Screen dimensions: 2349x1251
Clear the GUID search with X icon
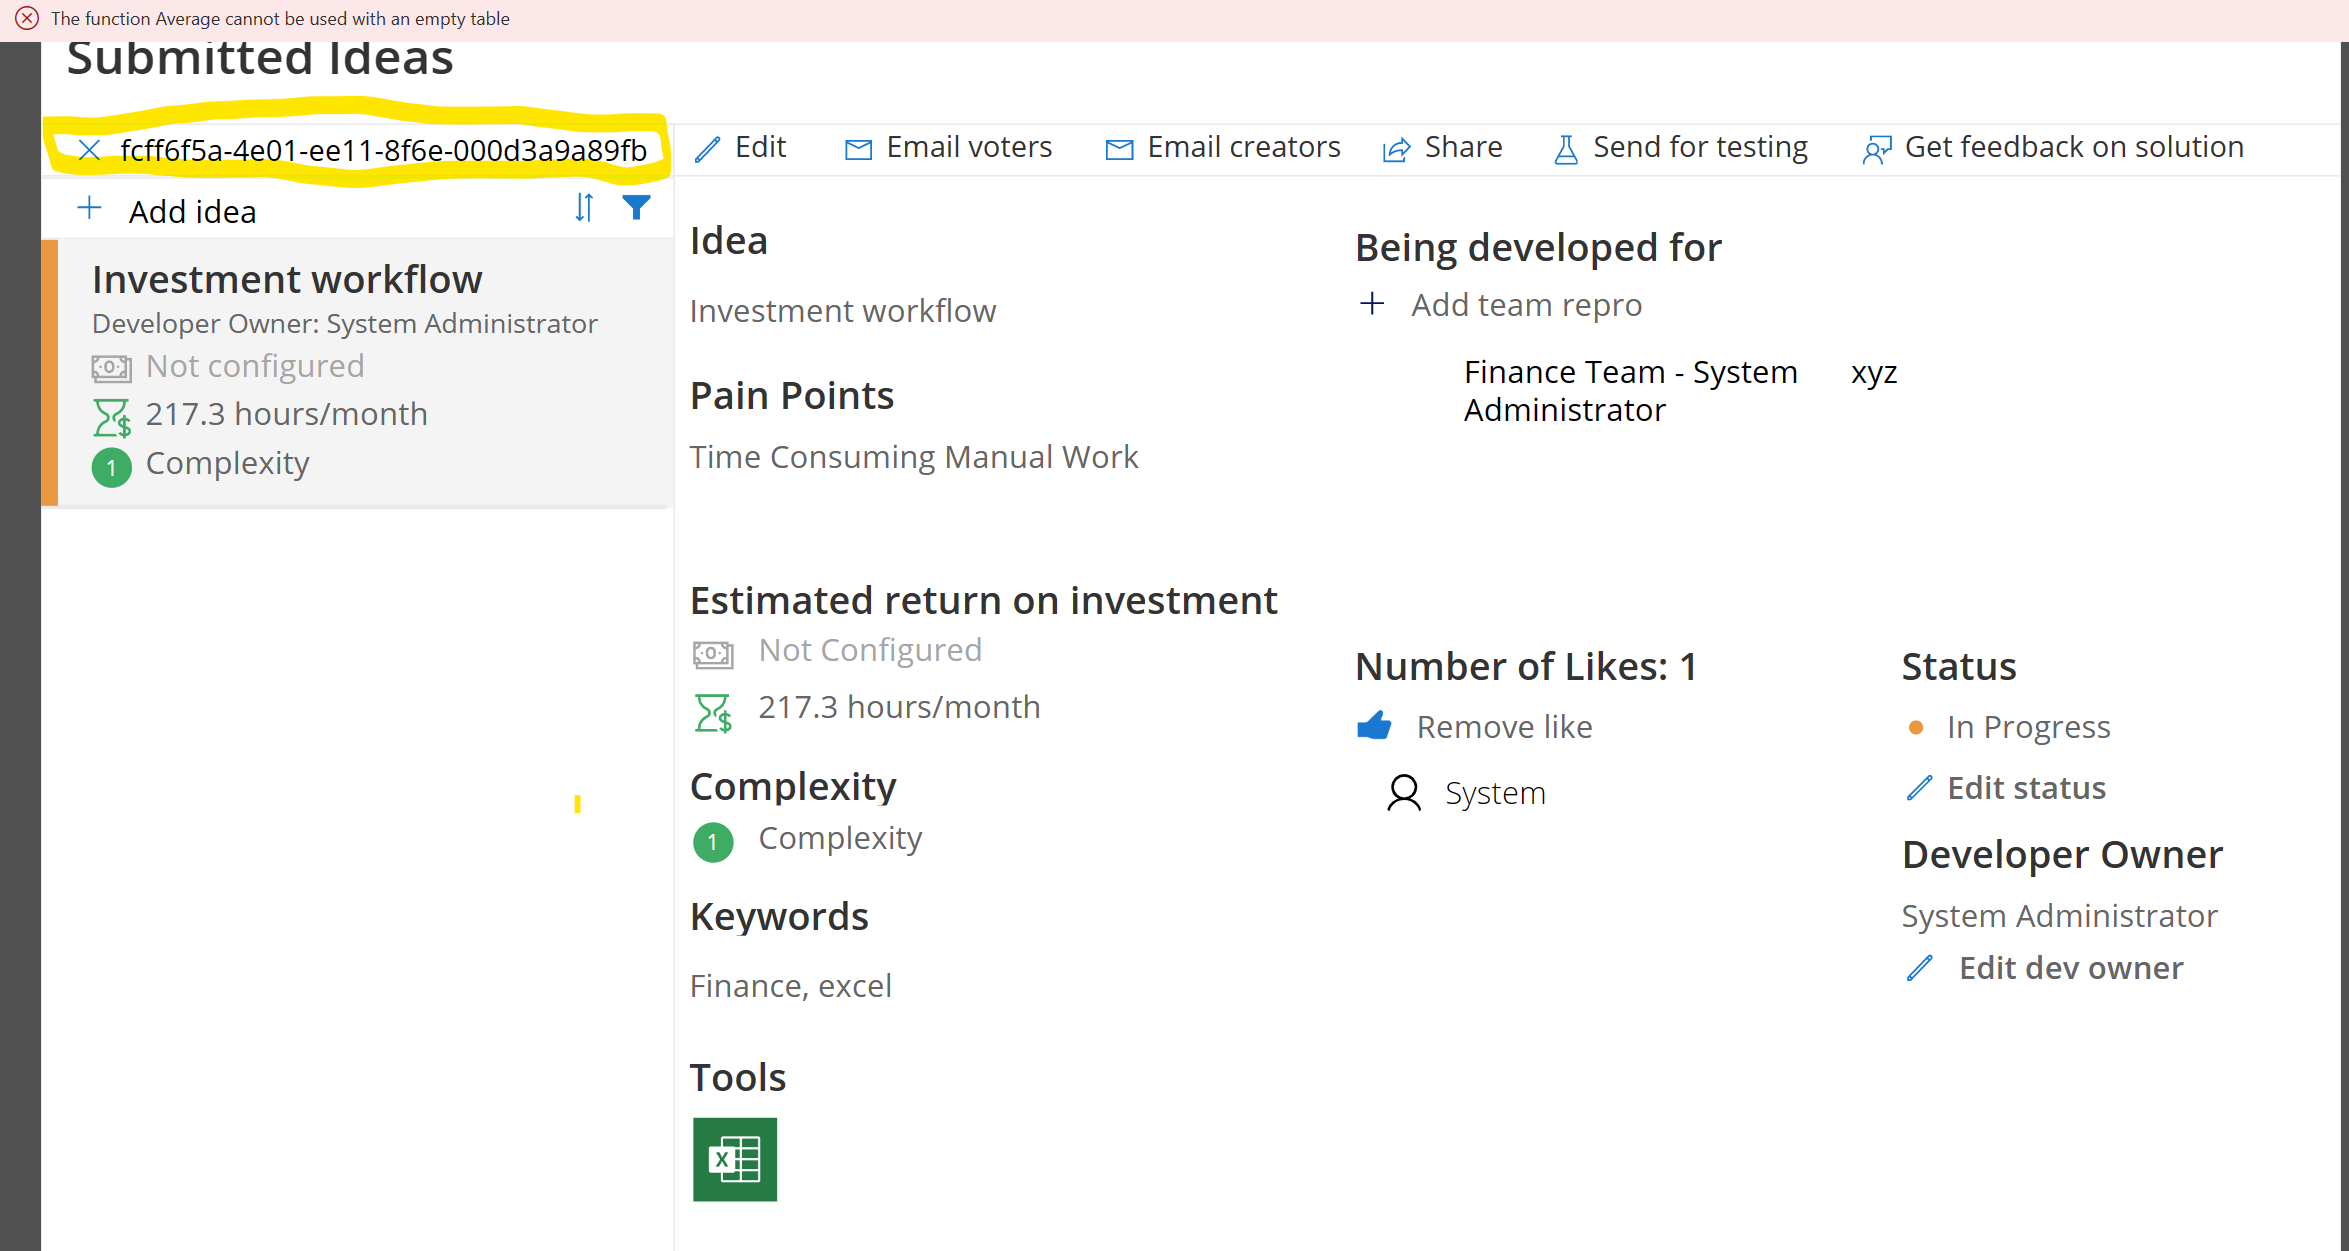[89, 150]
